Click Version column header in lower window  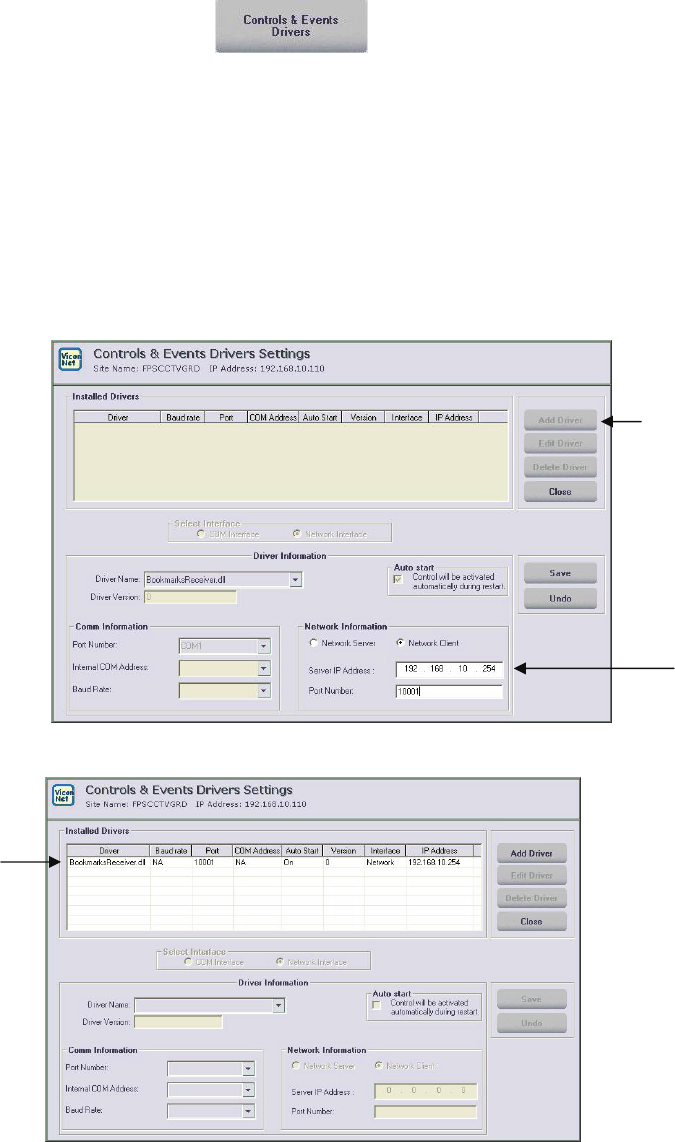[x=343, y=851]
